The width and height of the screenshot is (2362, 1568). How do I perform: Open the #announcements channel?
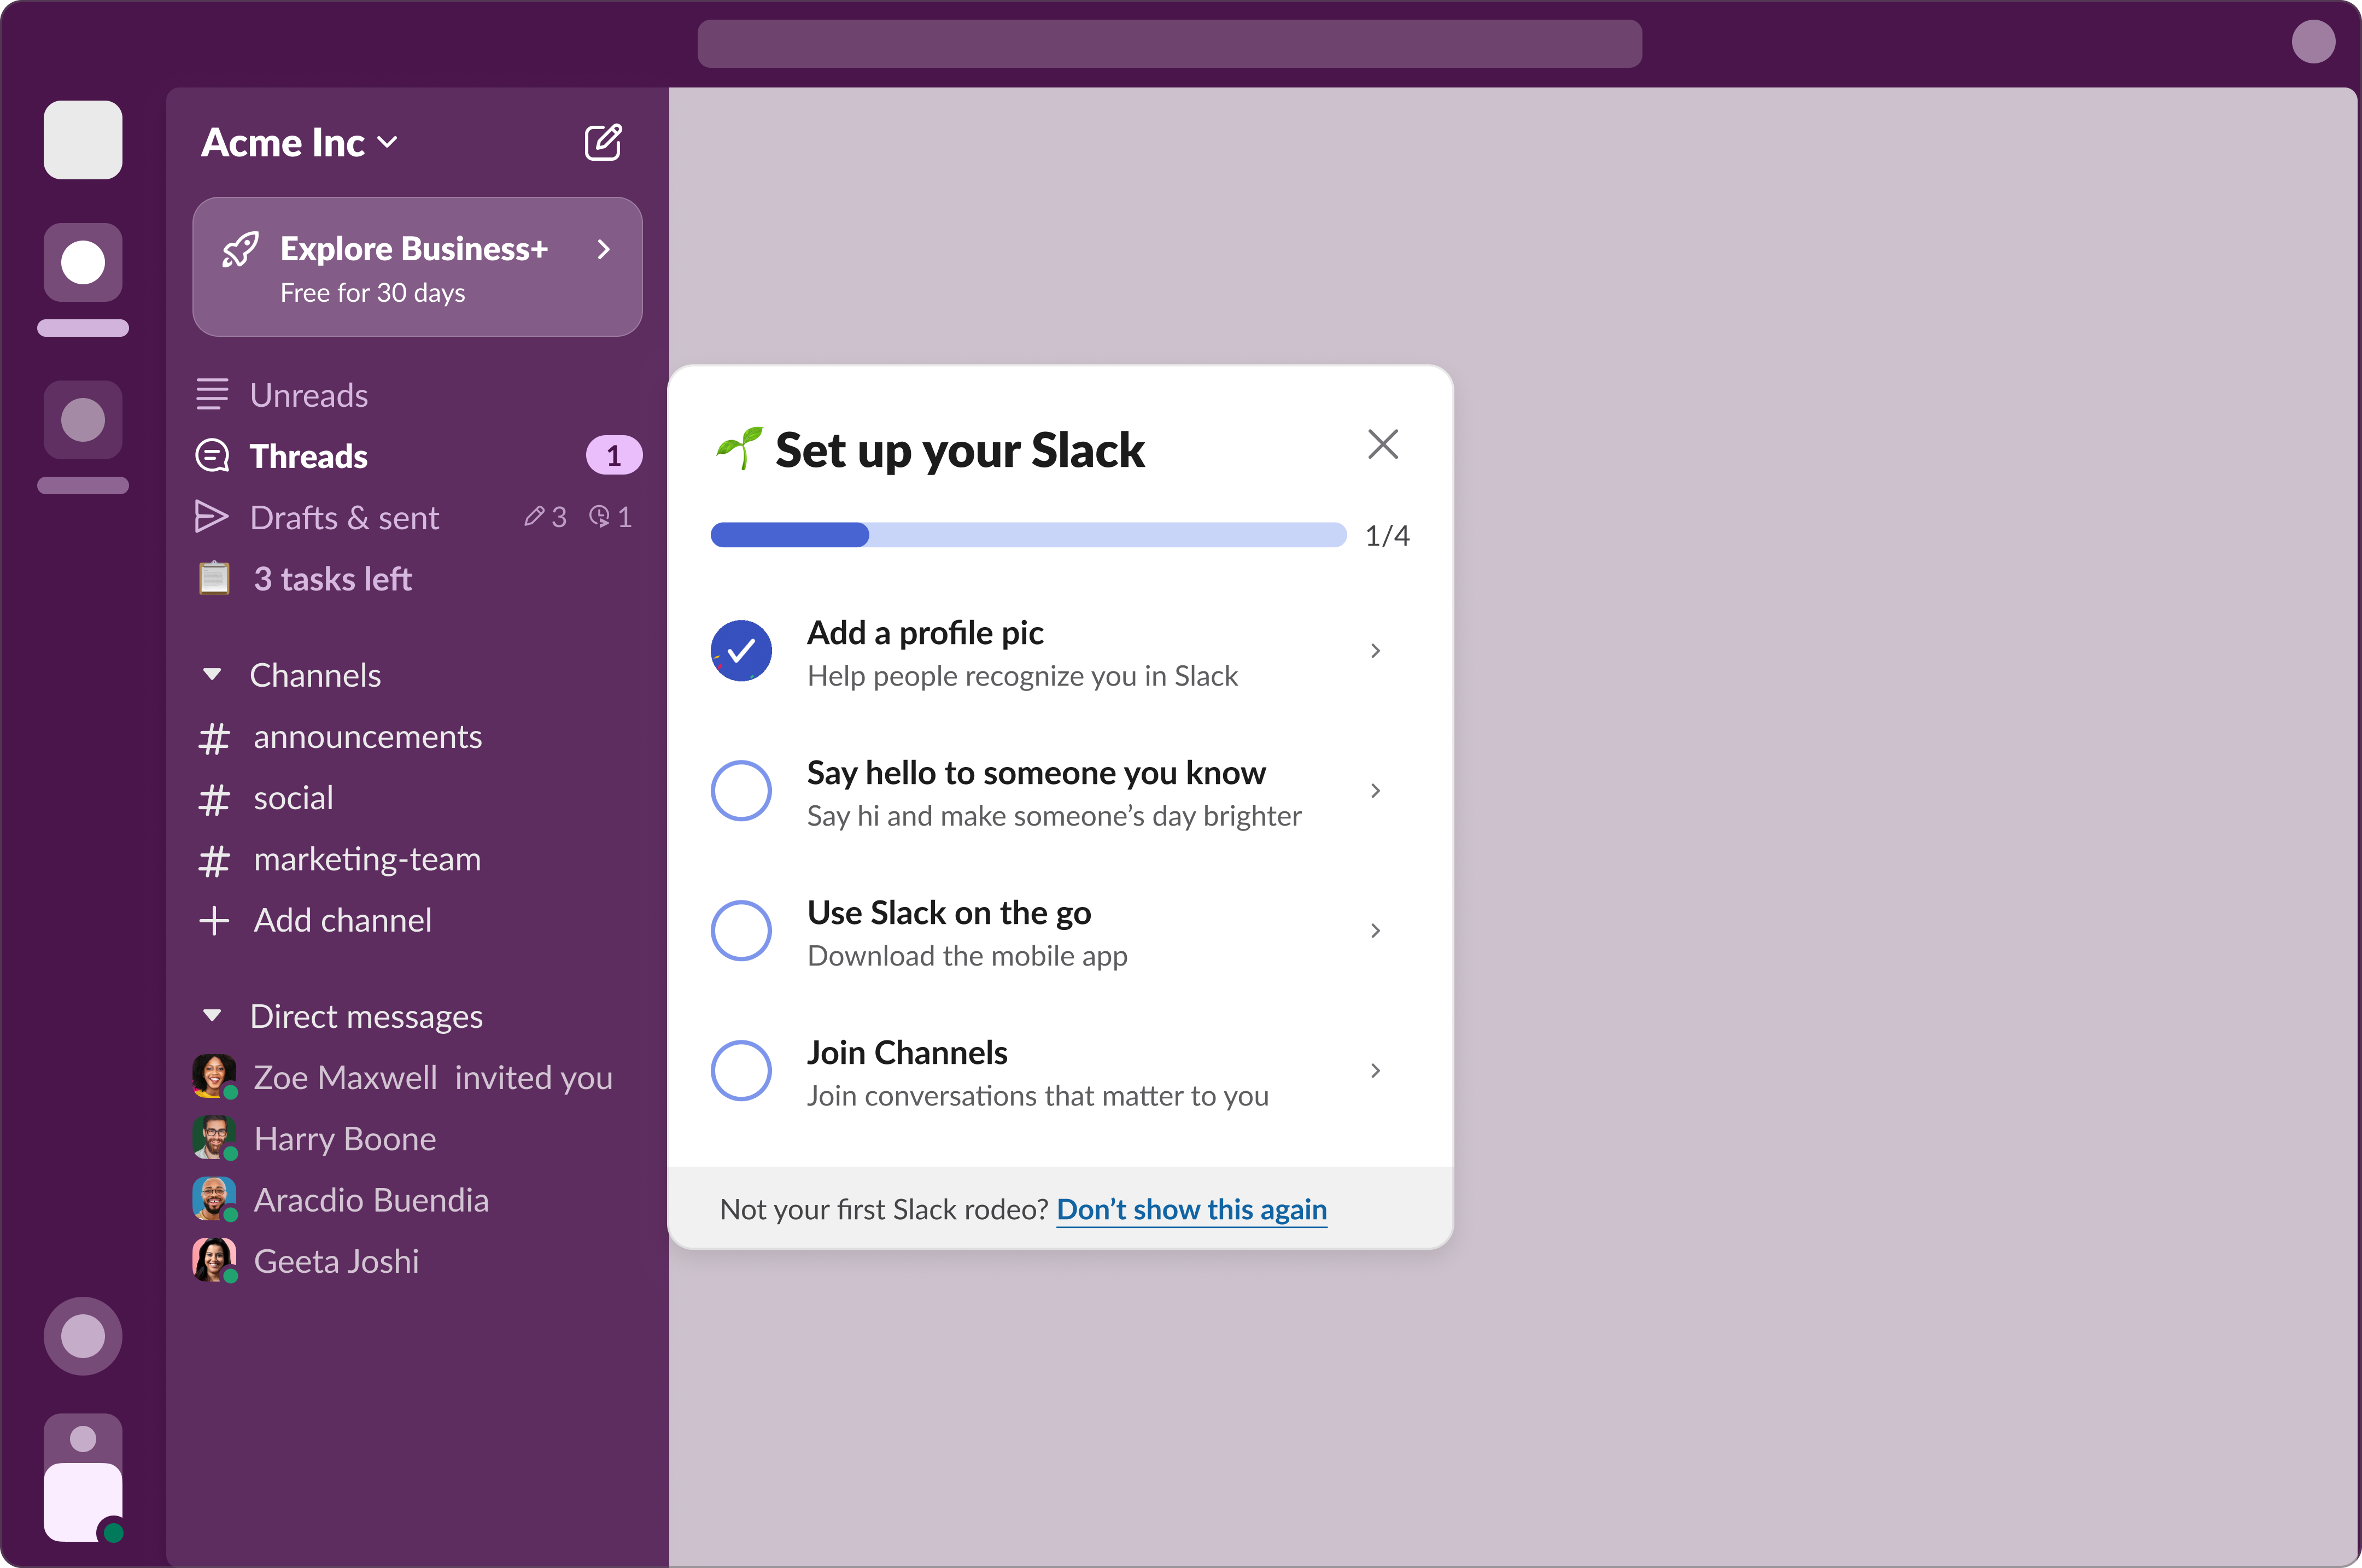tap(366, 737)
